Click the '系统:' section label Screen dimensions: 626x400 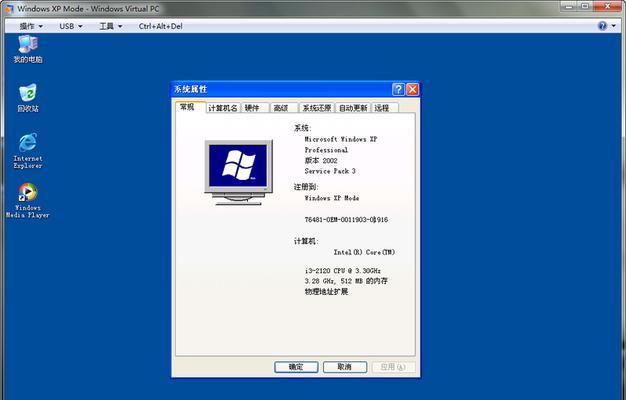pos(303,128)
